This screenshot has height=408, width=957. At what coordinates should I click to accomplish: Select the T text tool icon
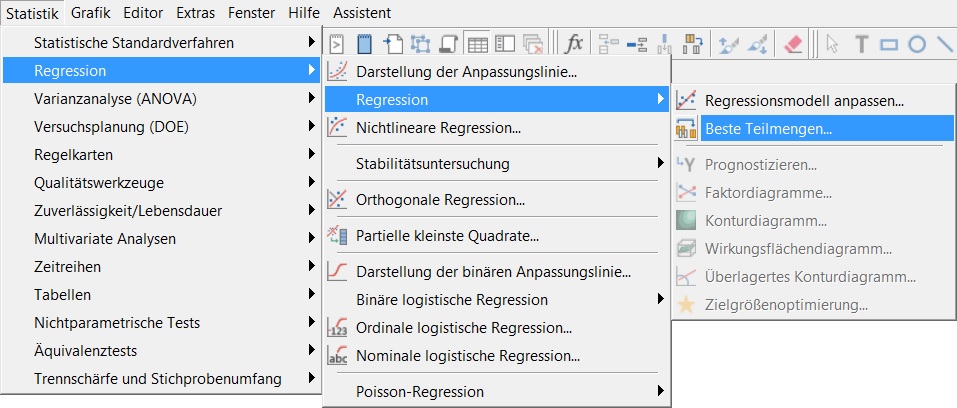[861, 44]
